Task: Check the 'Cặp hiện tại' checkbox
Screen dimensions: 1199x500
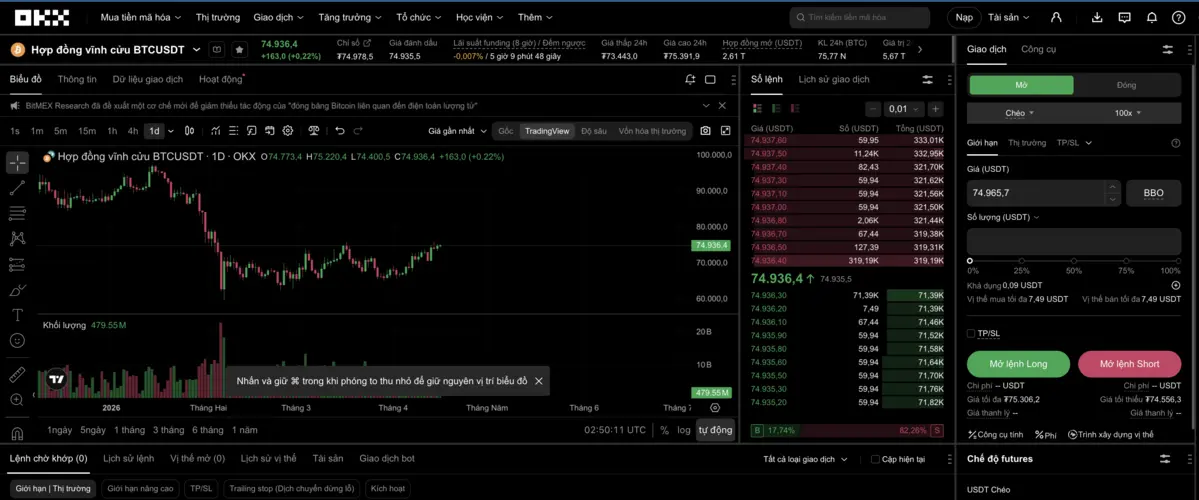Action: tap(875, 459)
